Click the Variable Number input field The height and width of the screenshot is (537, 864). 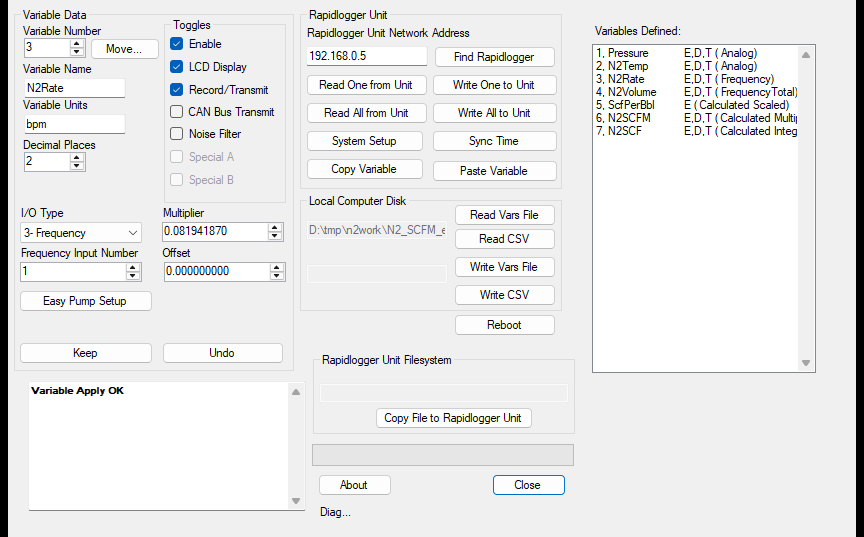point(47,48)
